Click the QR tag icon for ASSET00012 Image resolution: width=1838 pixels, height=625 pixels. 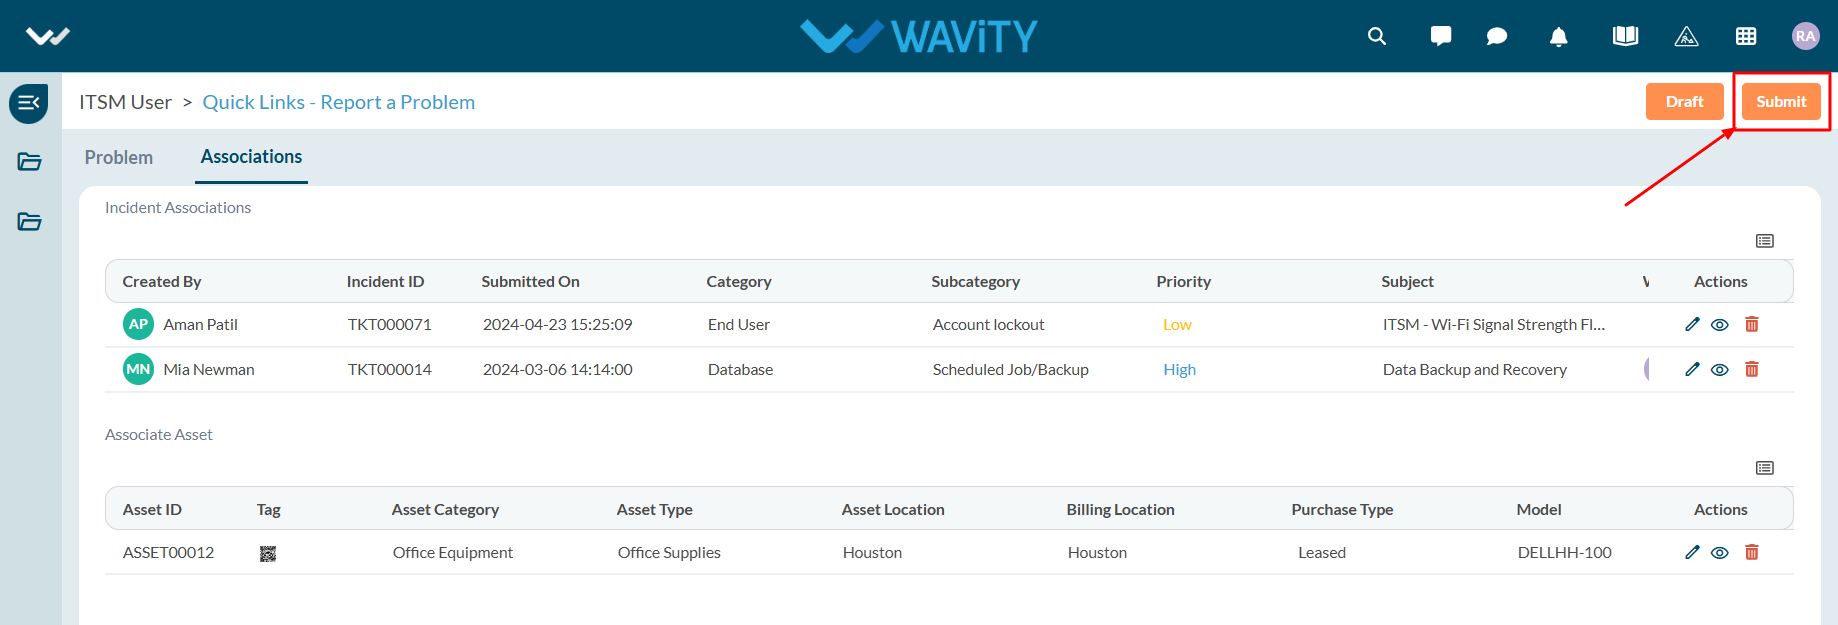(268, 553)
